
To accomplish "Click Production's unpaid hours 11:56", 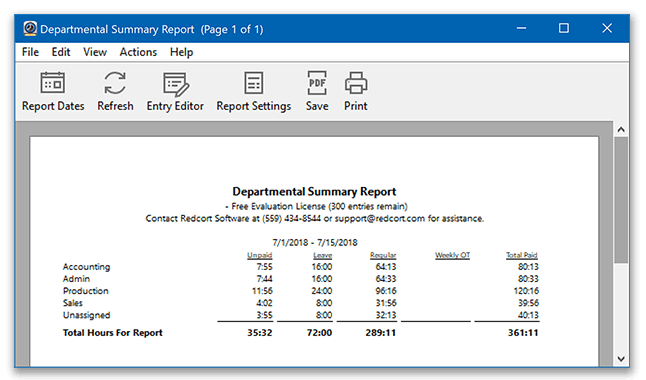I will pyautogui.click(x=262, y=291).
